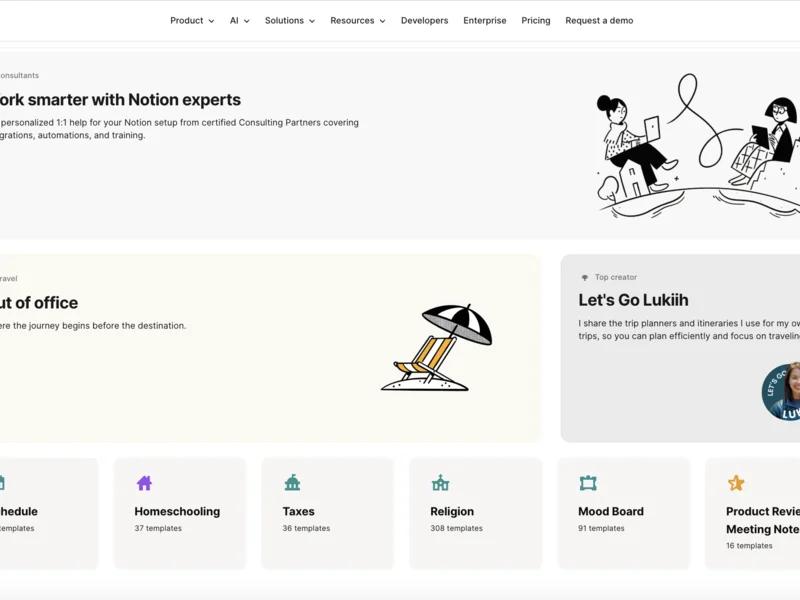Viewport: 800px width, 600px height.
Task: Click the beach chair umbrella illustration
Action: click(x=437, y=347)
